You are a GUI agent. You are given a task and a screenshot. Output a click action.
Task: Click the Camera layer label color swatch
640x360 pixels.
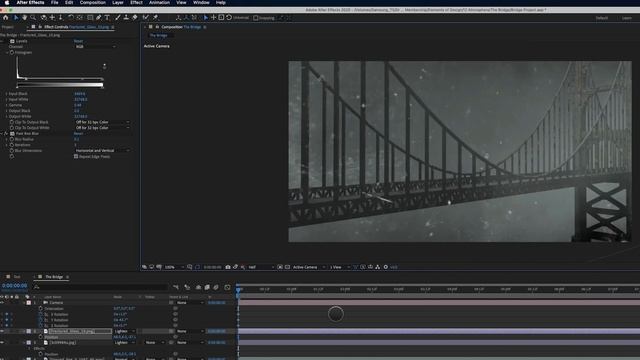[x=29, y=303]
